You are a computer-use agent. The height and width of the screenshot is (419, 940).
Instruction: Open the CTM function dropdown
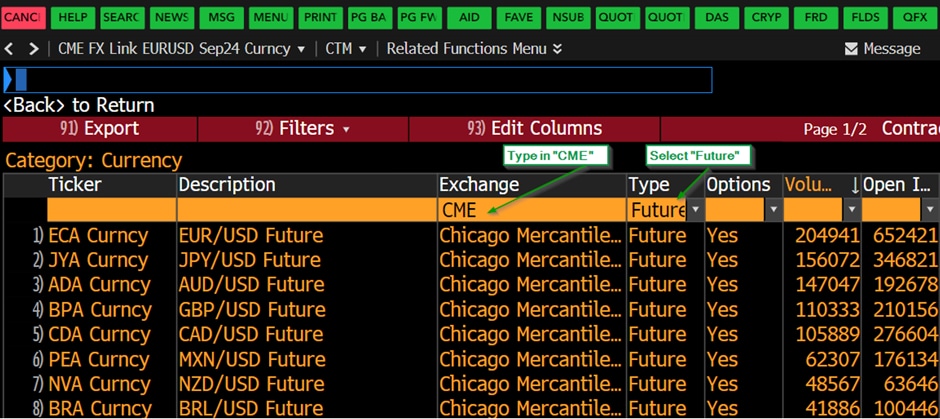pyautogui.click(x=346, y=49)
